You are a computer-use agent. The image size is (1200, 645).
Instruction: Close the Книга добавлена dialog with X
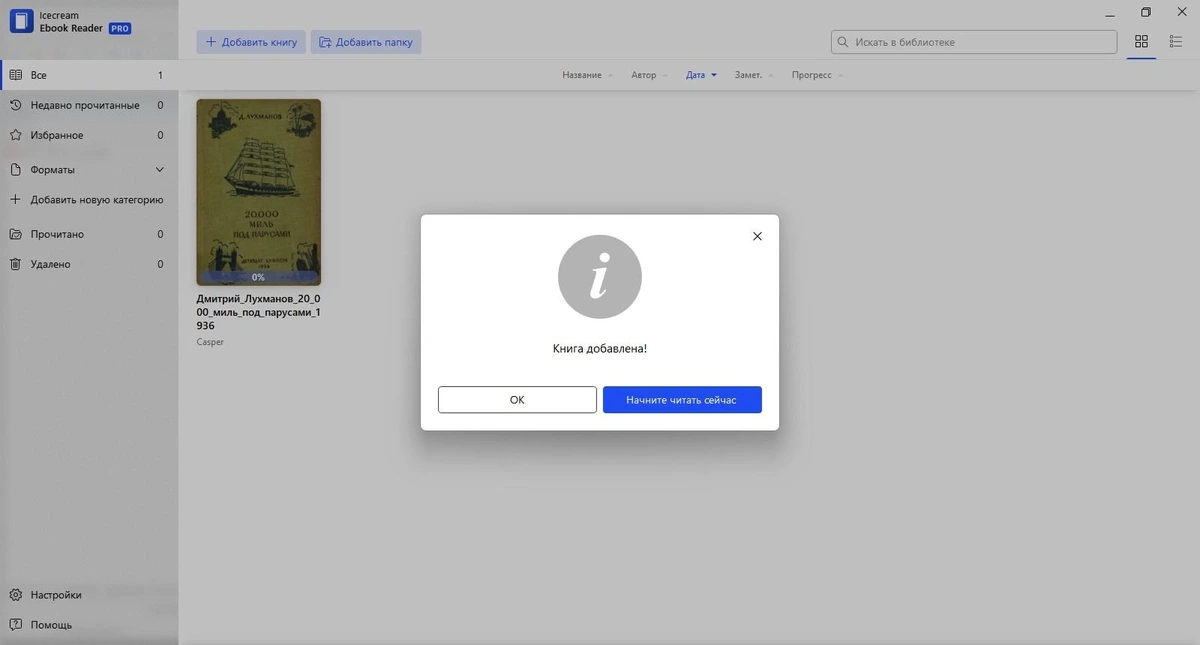757,236
